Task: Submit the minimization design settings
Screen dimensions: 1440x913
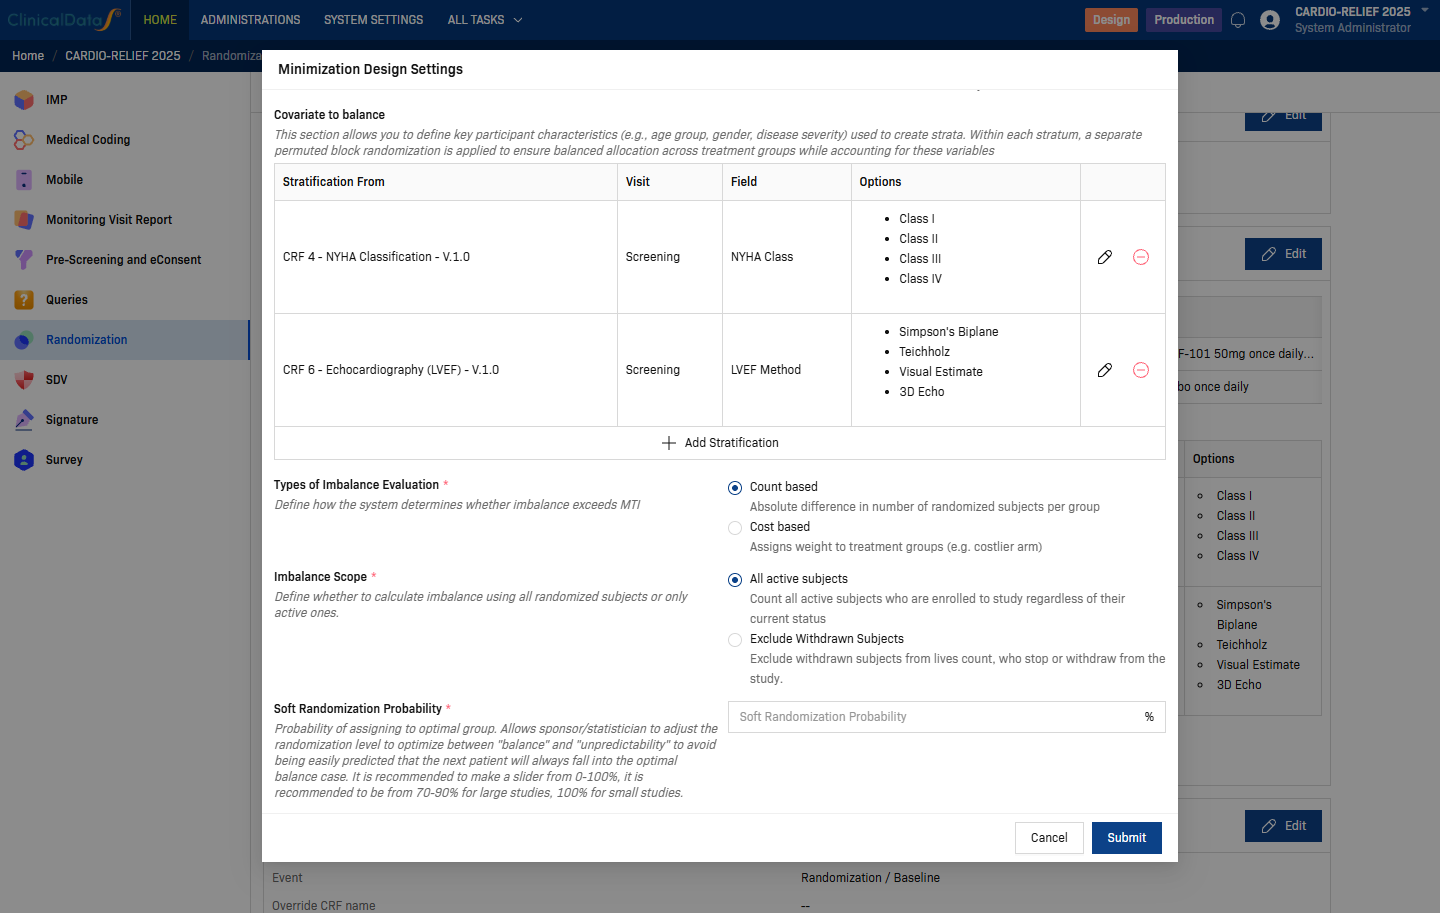Action: (x=1127, y=838)
